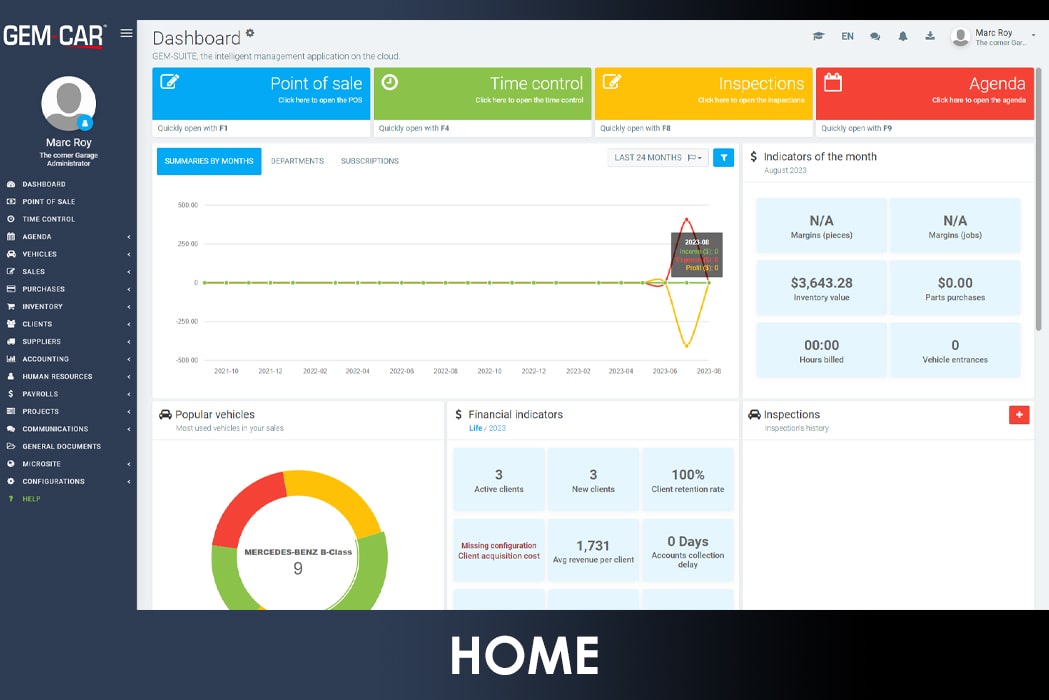
Task: Click the download icon in the header
Action: tap(930, 36)
